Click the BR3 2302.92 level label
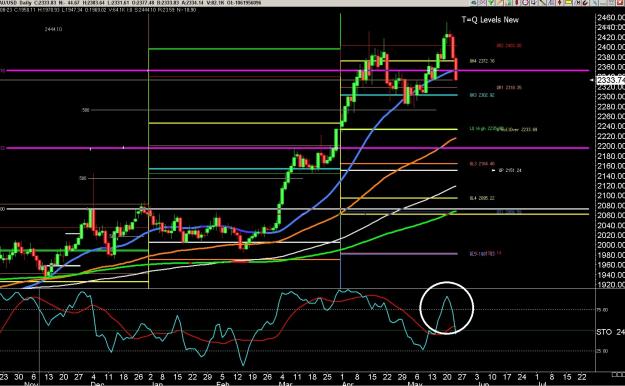Image resolution: width=625 pixels, height=386 pixels. [482, 95]
